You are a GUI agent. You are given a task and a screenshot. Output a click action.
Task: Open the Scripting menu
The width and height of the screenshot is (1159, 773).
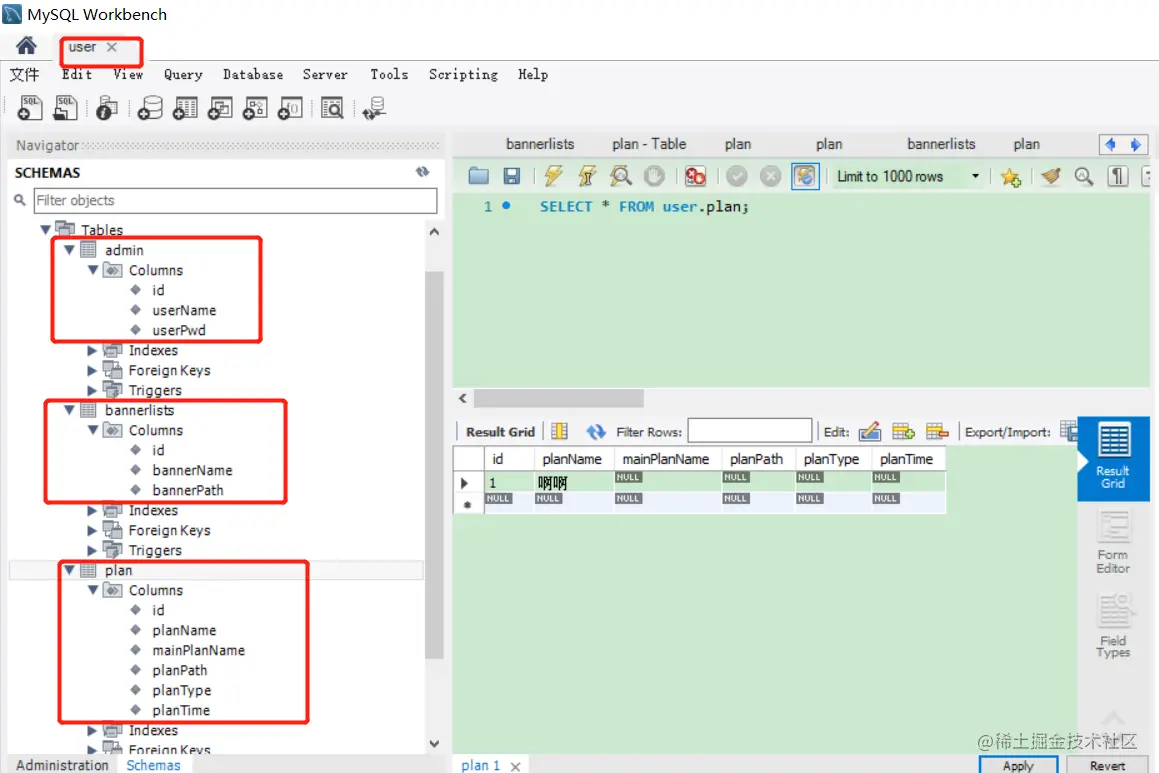463,74
